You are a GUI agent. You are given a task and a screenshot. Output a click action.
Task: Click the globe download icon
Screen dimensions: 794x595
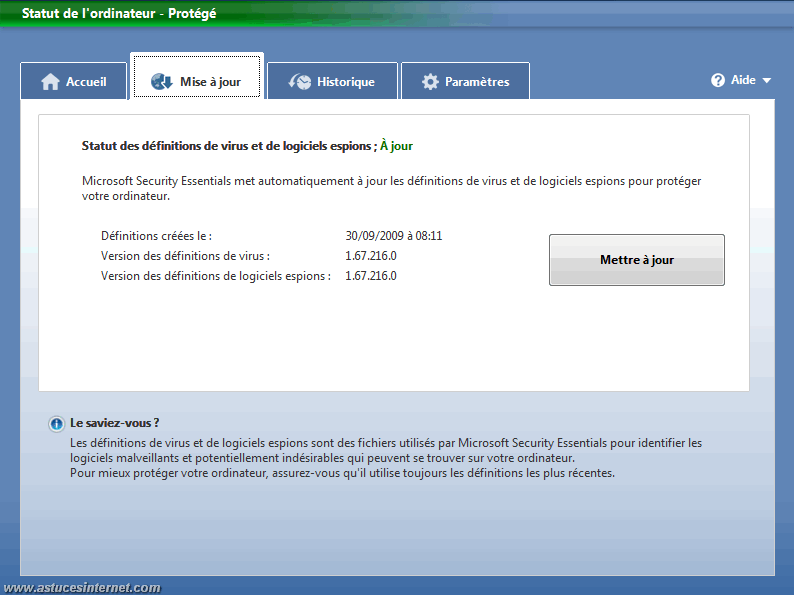tap(162, 82)
